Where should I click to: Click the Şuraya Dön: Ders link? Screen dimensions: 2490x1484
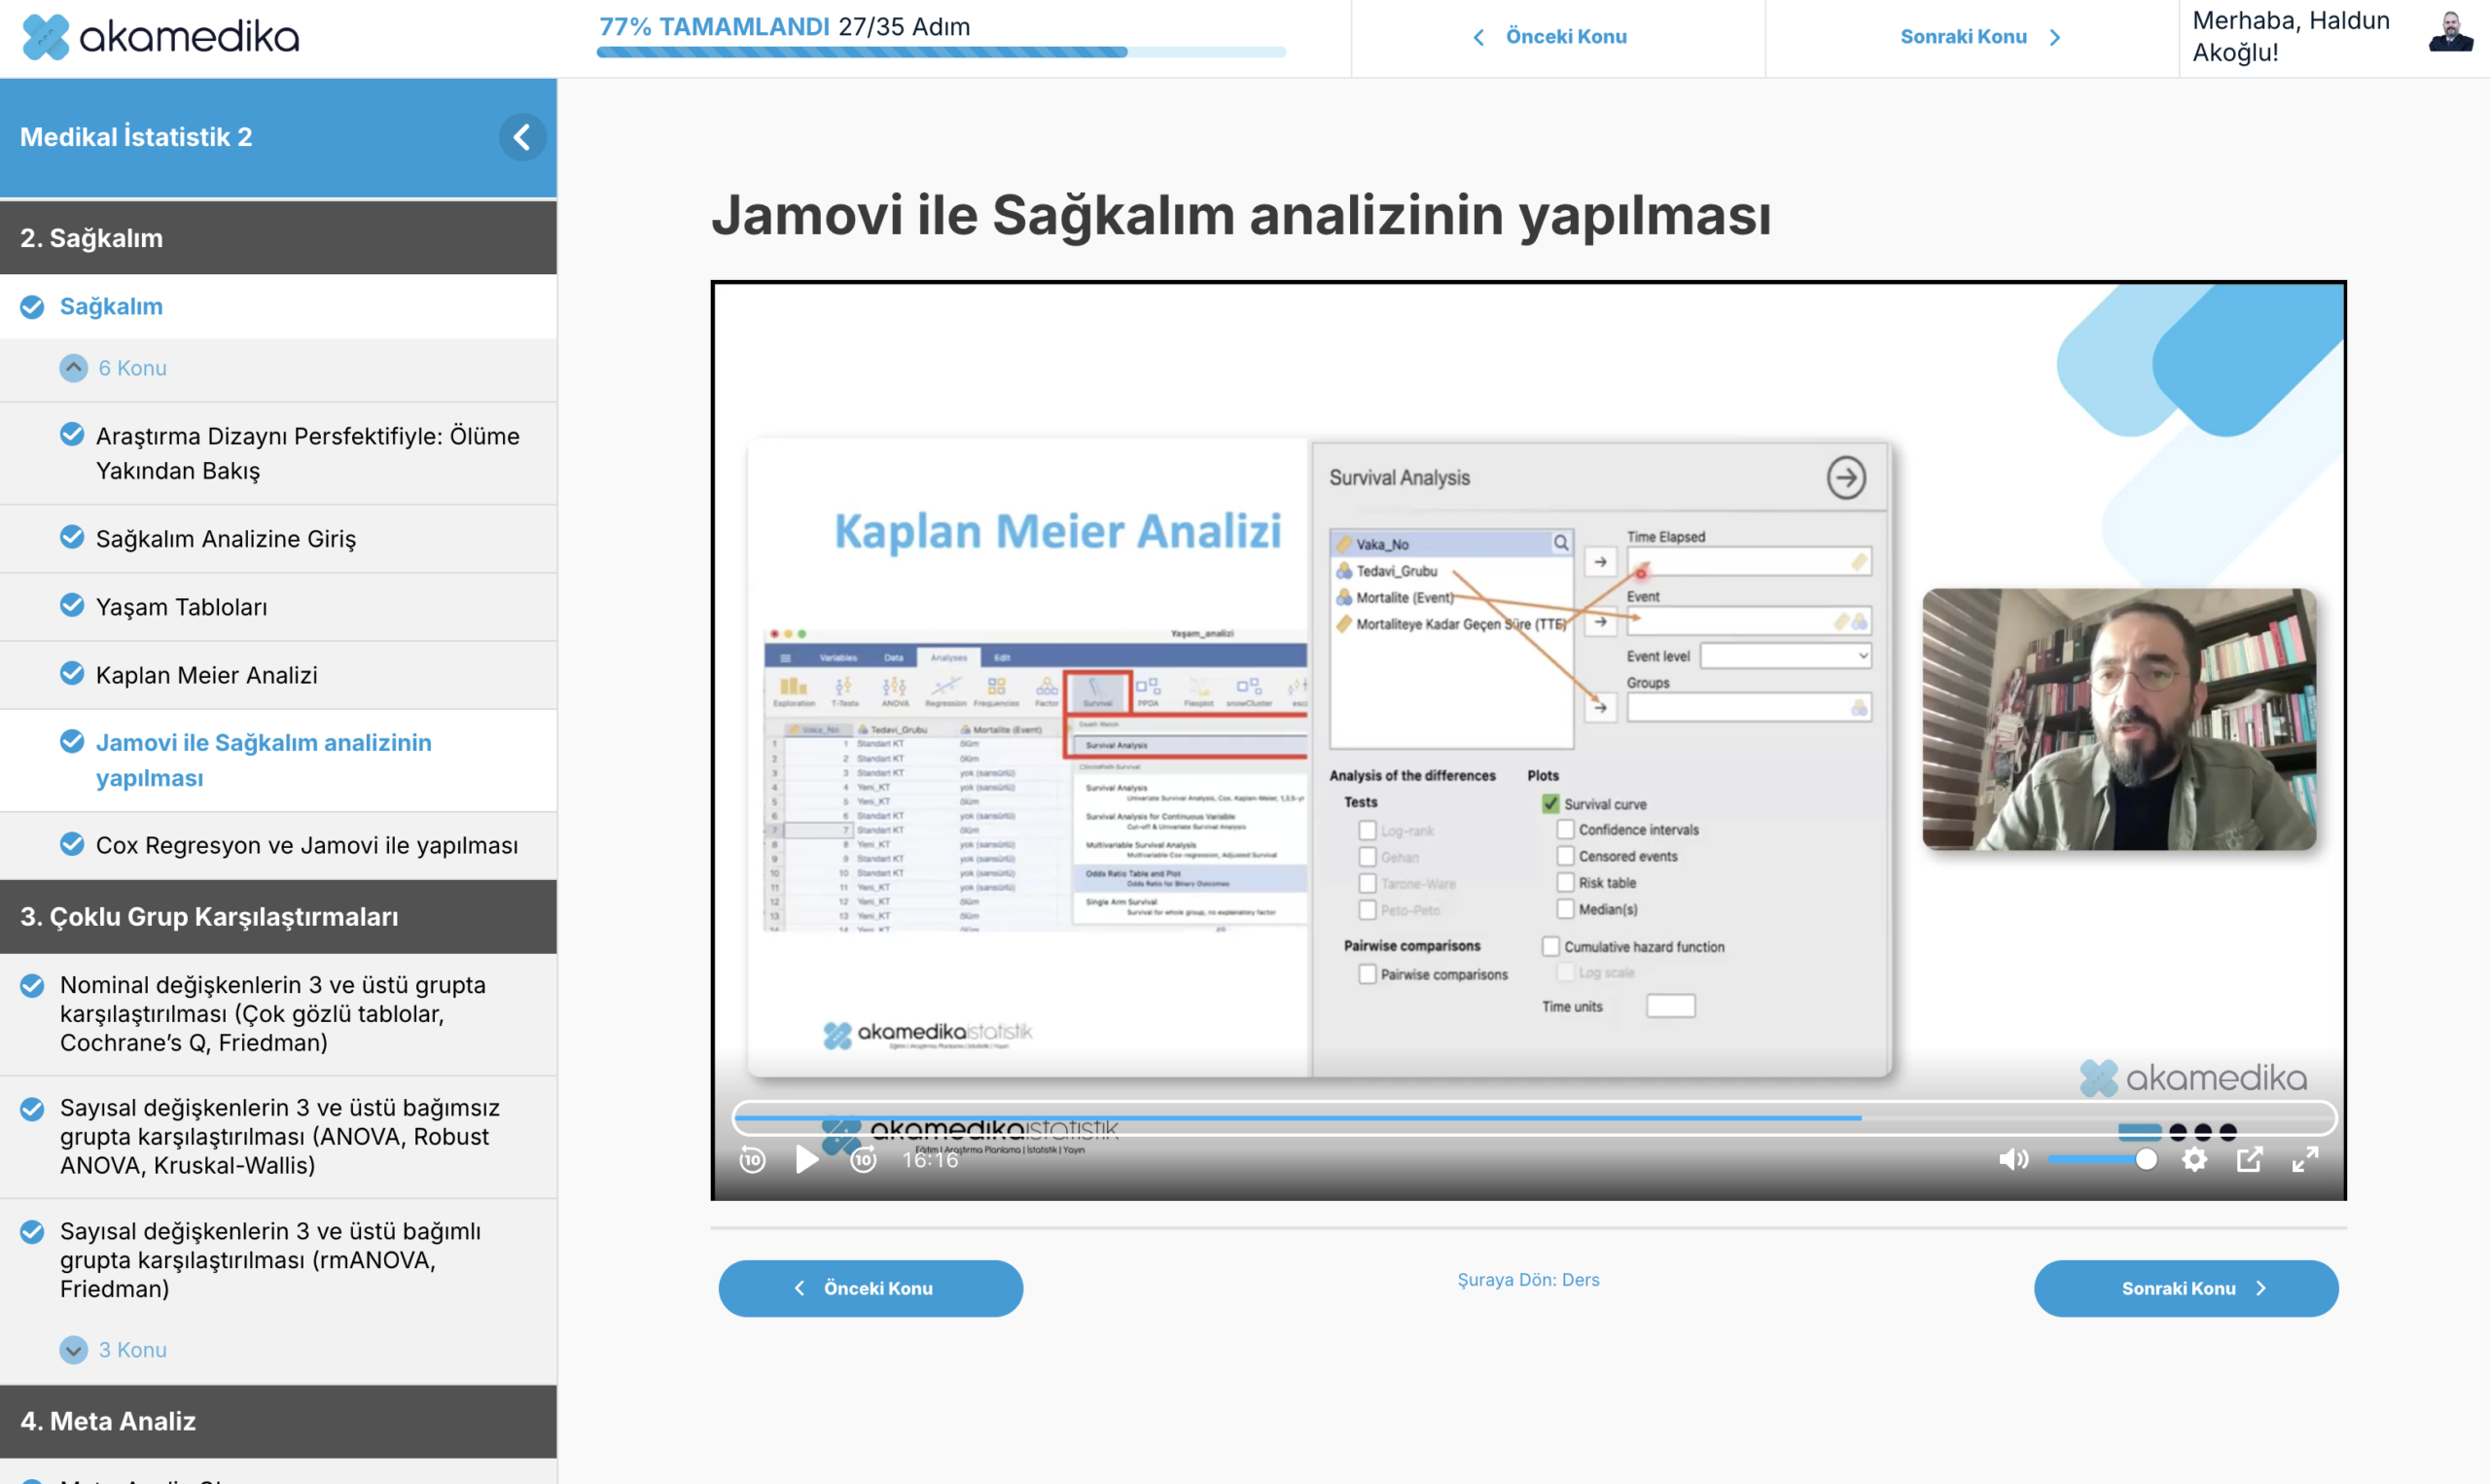tap(1528, 1279)
